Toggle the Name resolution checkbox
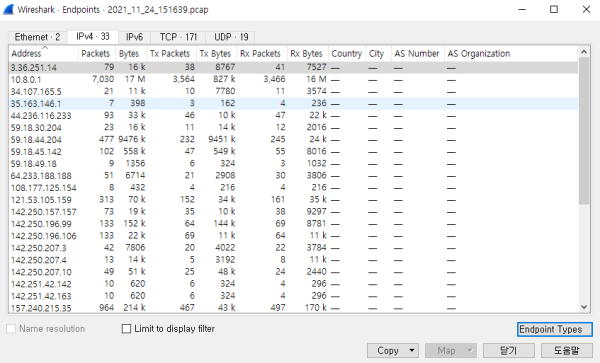 pos(11,329)
